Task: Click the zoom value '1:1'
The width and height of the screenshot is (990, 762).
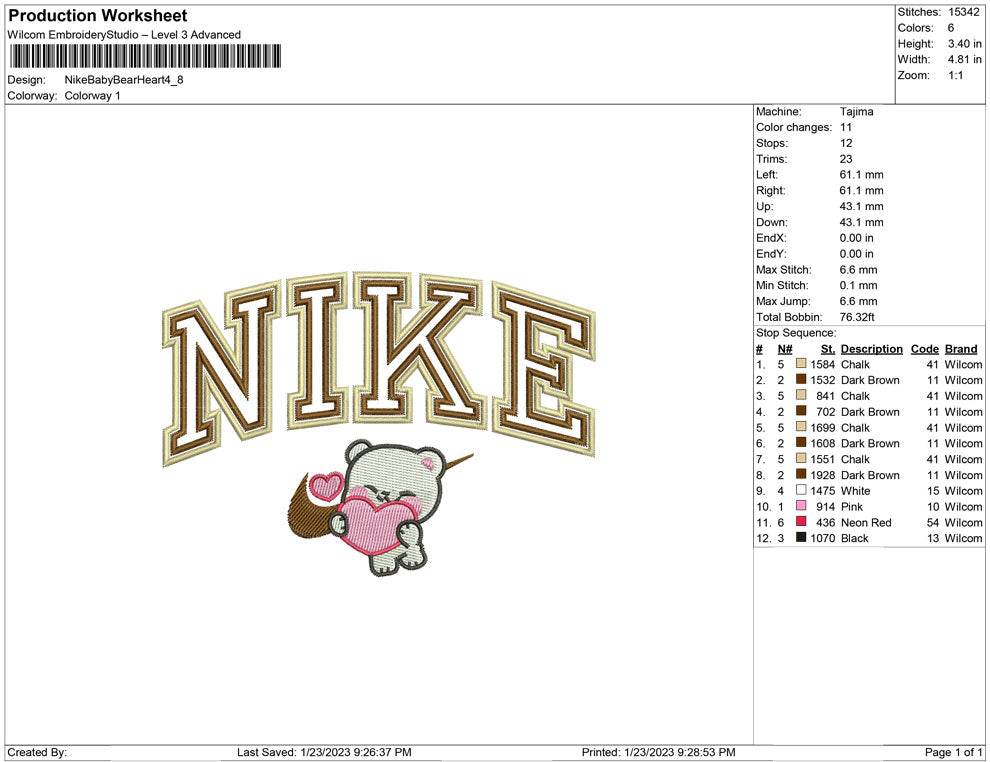Action: tap(955, 75)
